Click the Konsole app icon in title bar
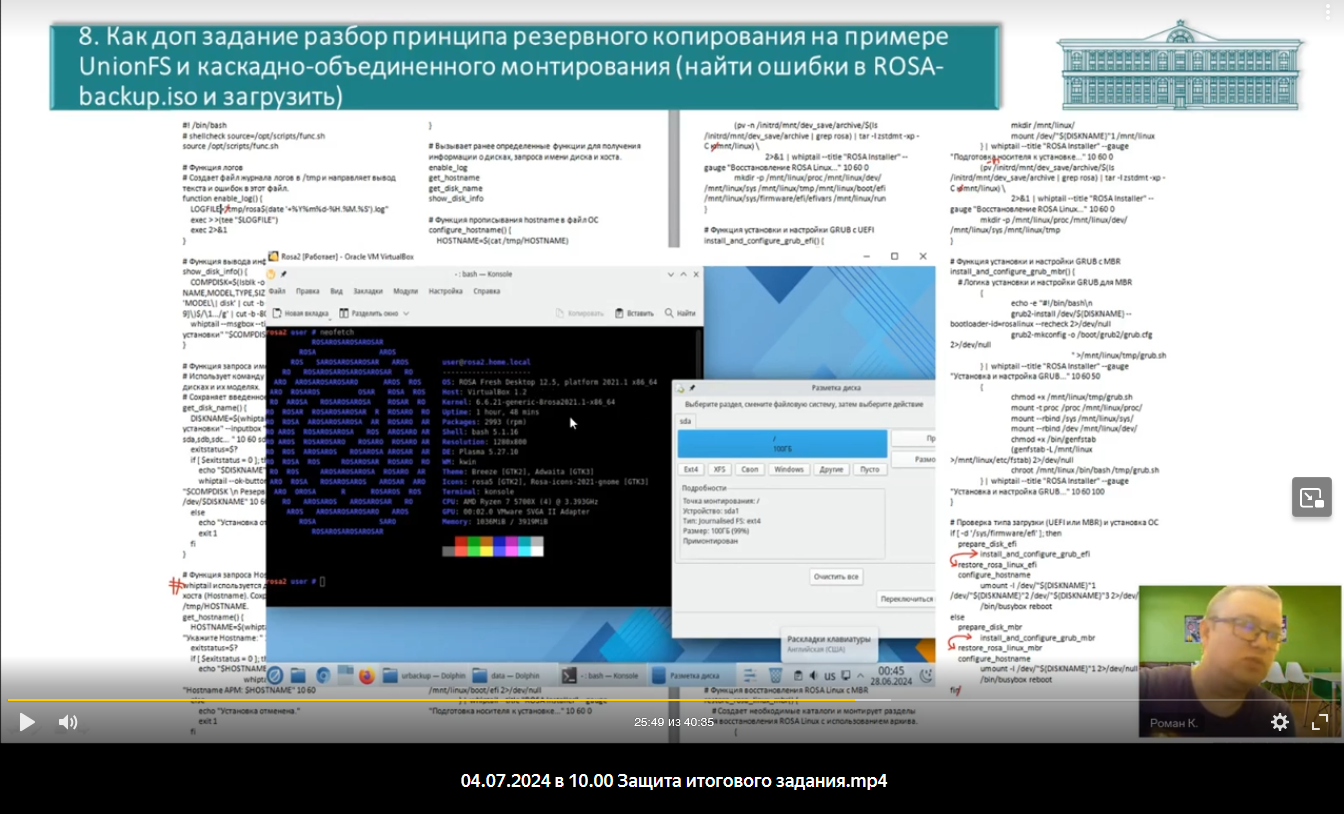The width and height of the screenshot is (1344, 814). tap(271, 274)
